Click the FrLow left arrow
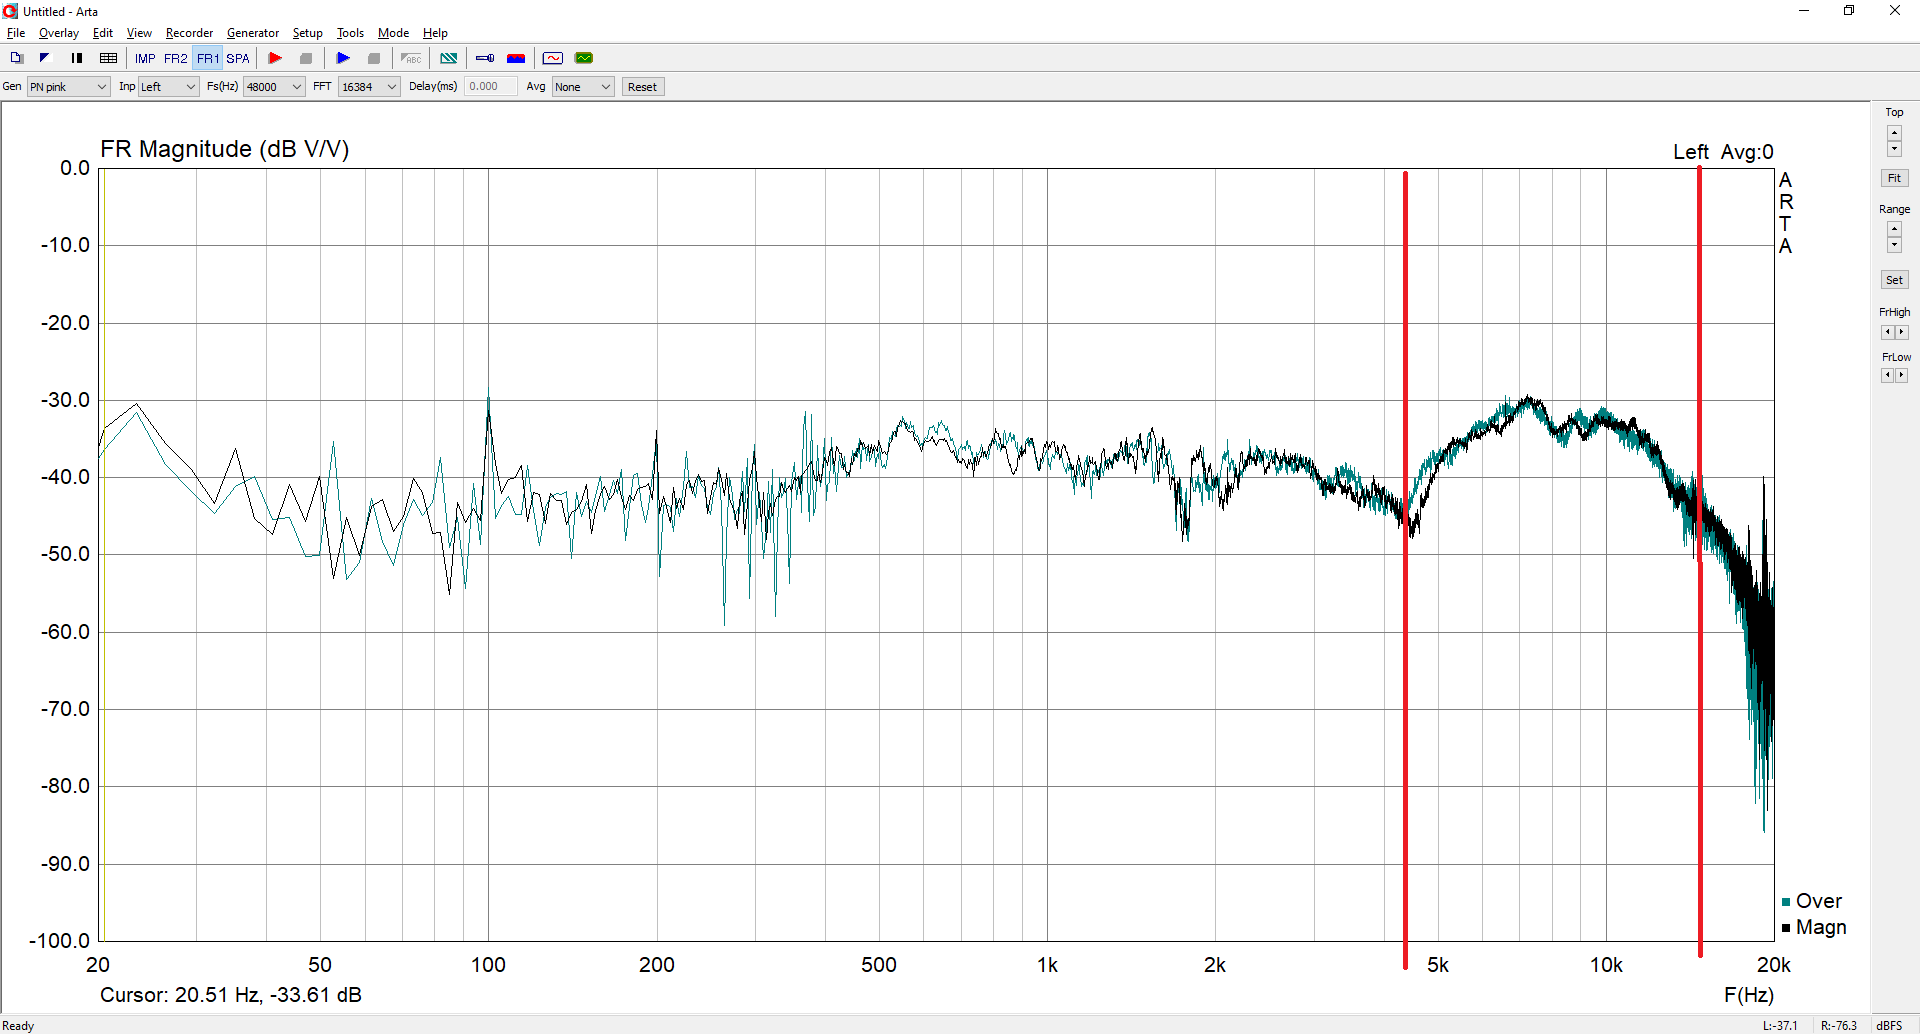The height and width of the screenshot is (1034, 1920). pyautogui.click(x=1887, y=375)
